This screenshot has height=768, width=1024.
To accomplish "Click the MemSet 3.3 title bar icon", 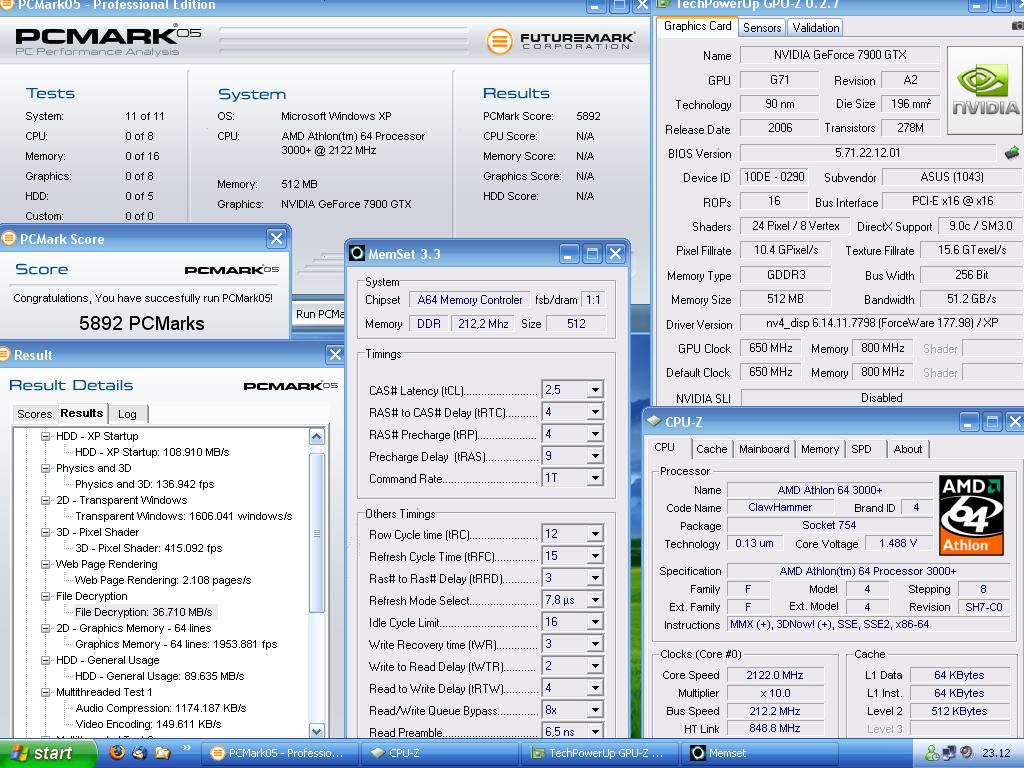I will [x=357, y=253].
